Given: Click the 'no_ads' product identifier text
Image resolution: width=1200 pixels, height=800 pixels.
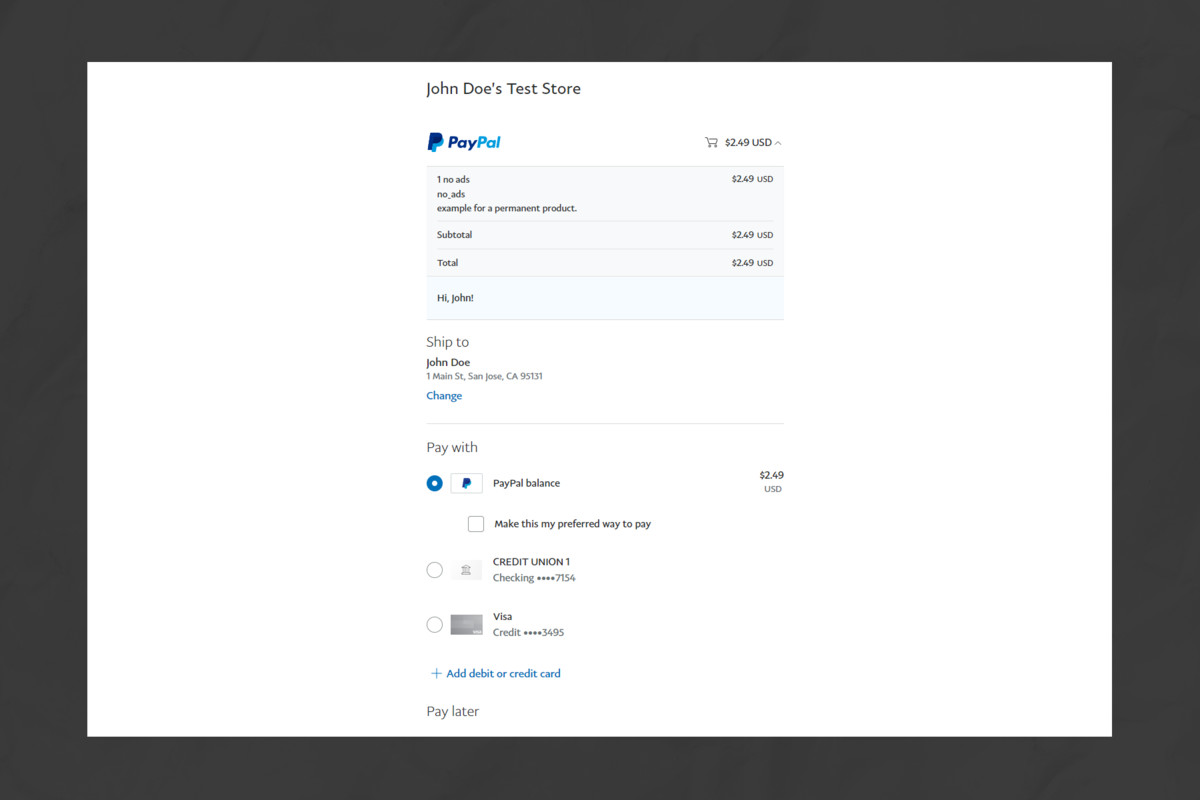Looking at the screenshot, I should pyautogui.click(x=451, y=194).
